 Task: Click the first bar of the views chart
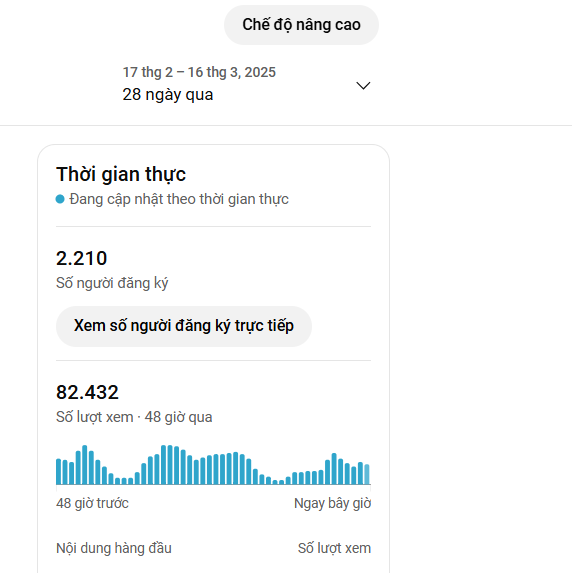58,471
